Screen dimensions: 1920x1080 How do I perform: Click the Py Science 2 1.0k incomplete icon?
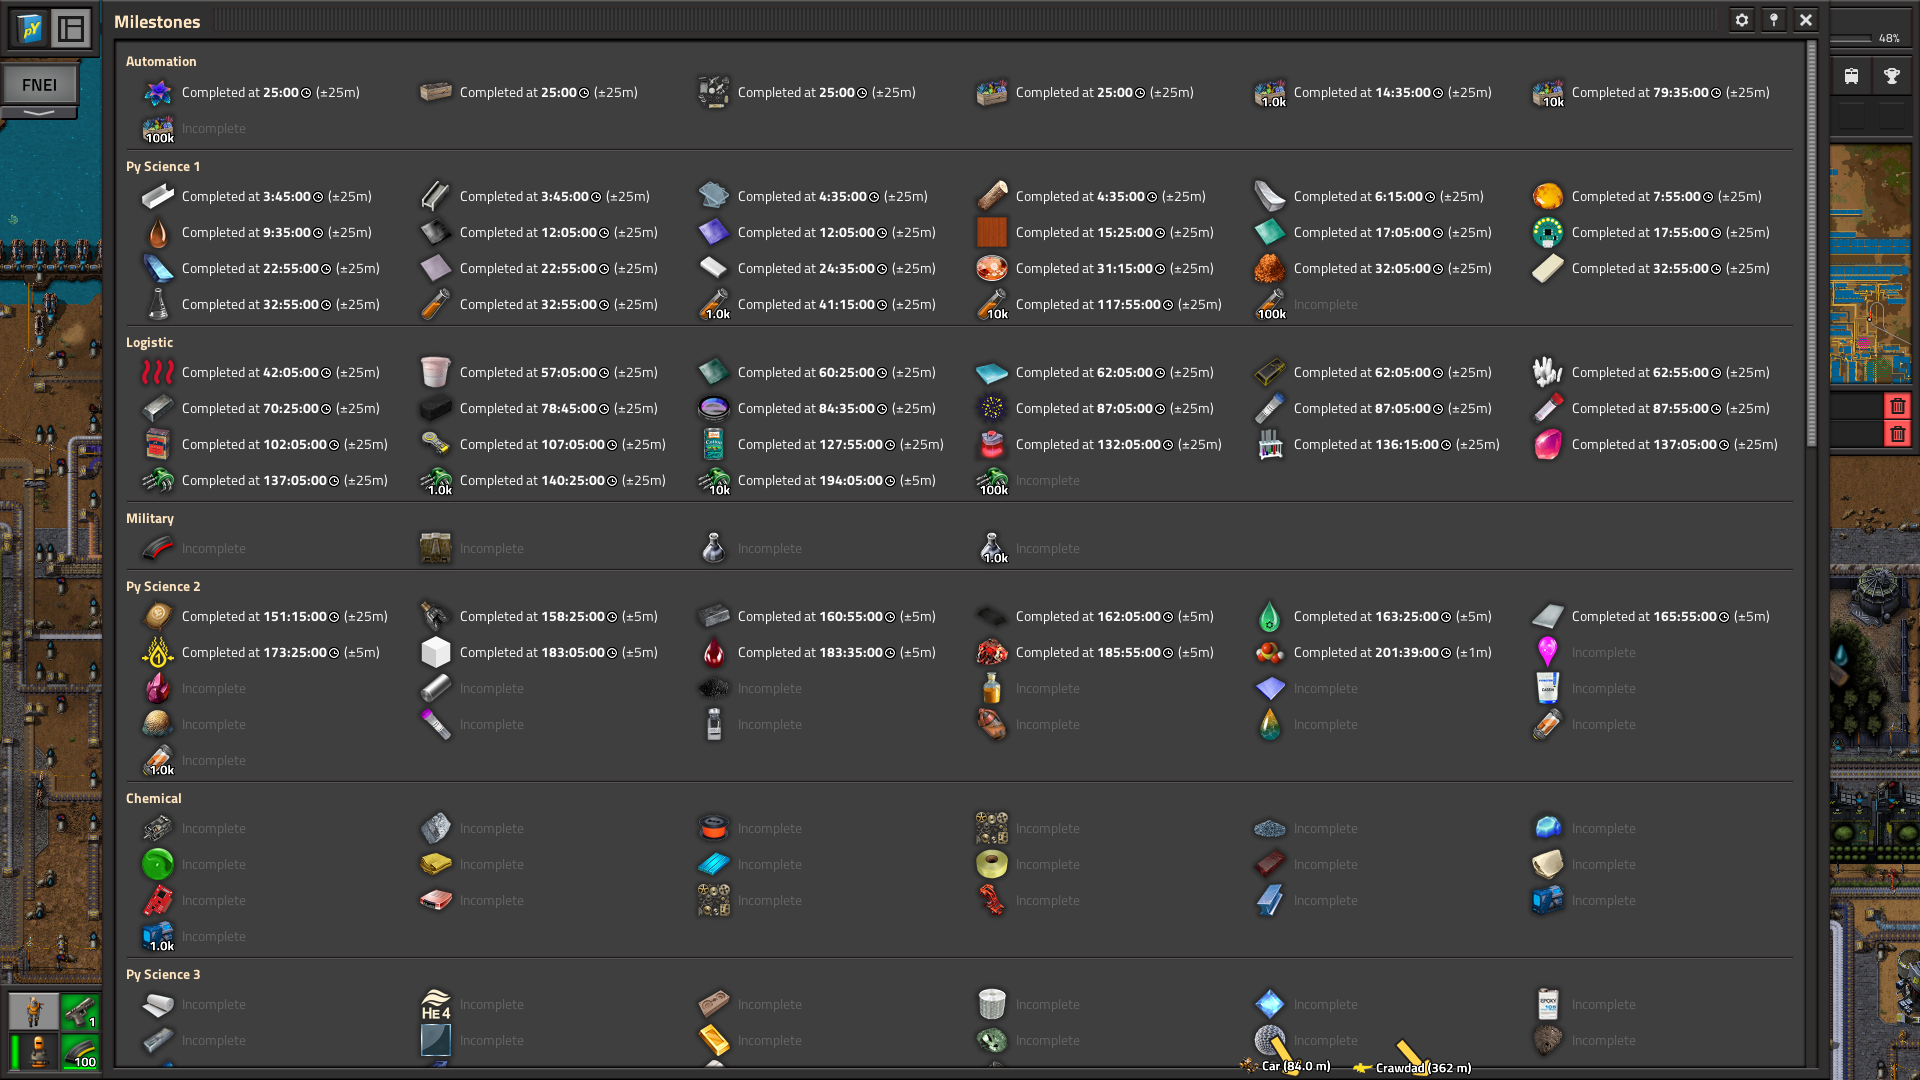[158, 761]
